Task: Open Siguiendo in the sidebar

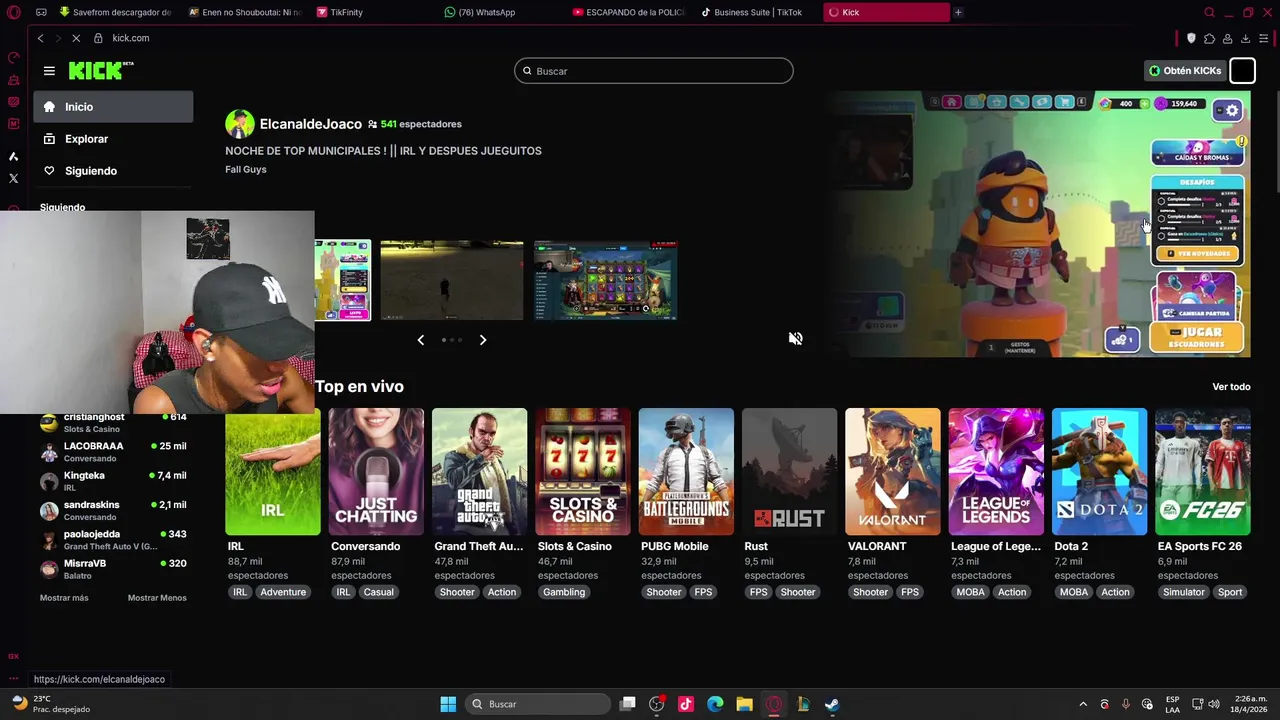Action: coord(113,171)
